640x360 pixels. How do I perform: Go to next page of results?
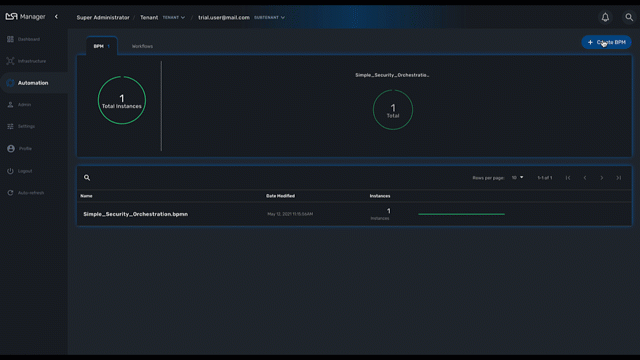[602, 178]
